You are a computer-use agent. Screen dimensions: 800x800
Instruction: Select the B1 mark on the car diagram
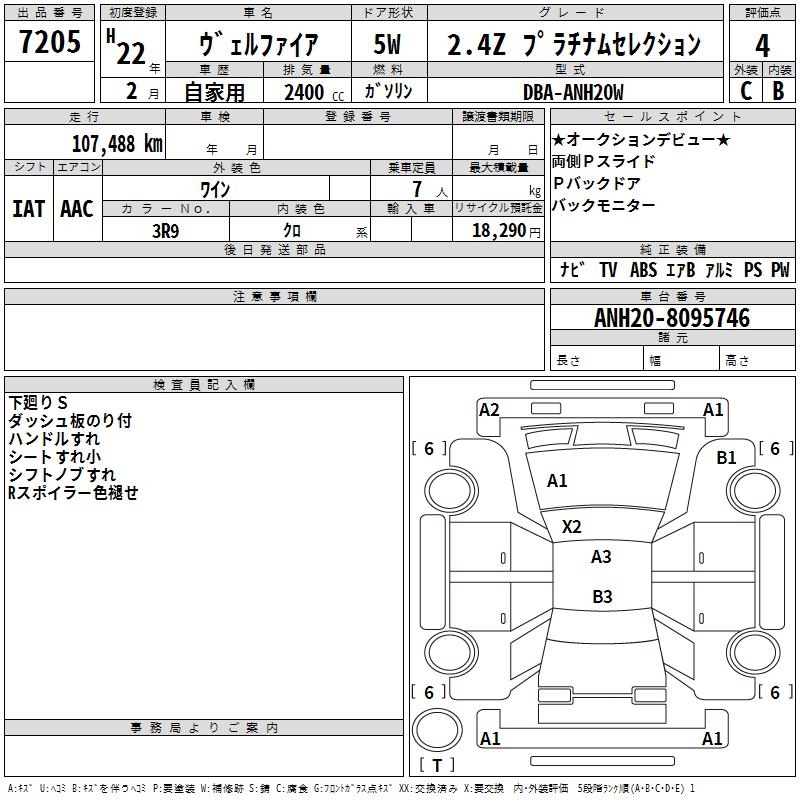726,457
